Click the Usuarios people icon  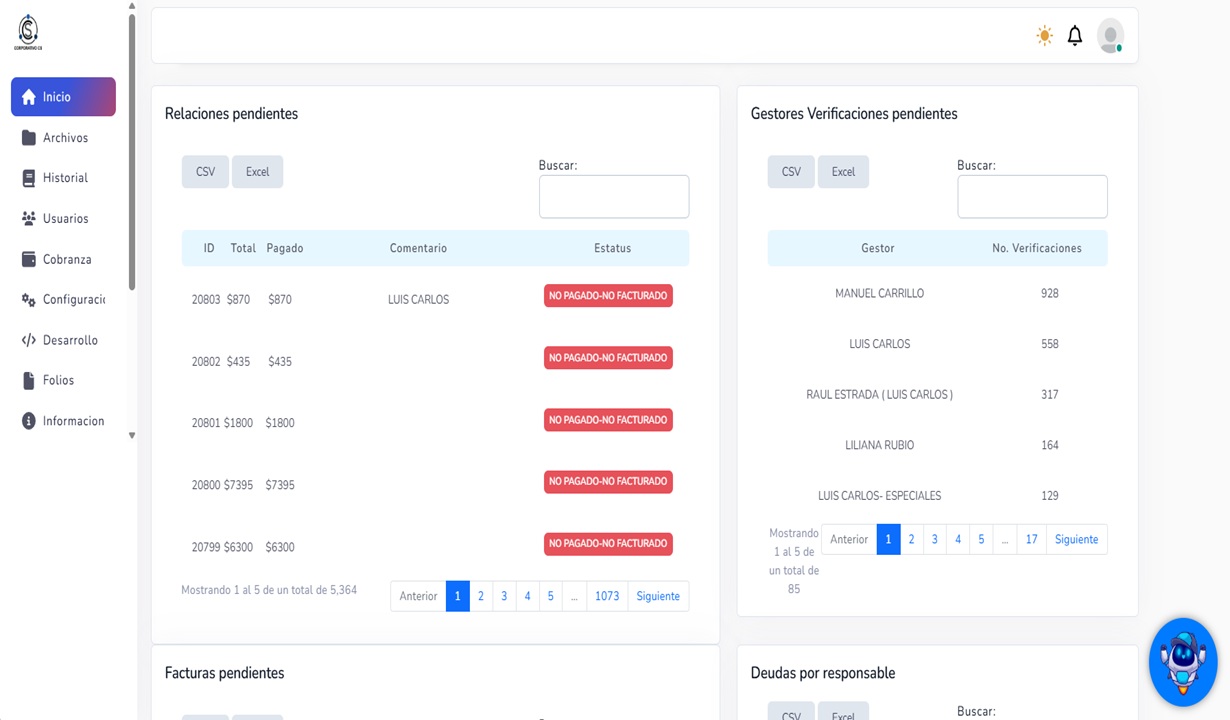click(29, 218)
